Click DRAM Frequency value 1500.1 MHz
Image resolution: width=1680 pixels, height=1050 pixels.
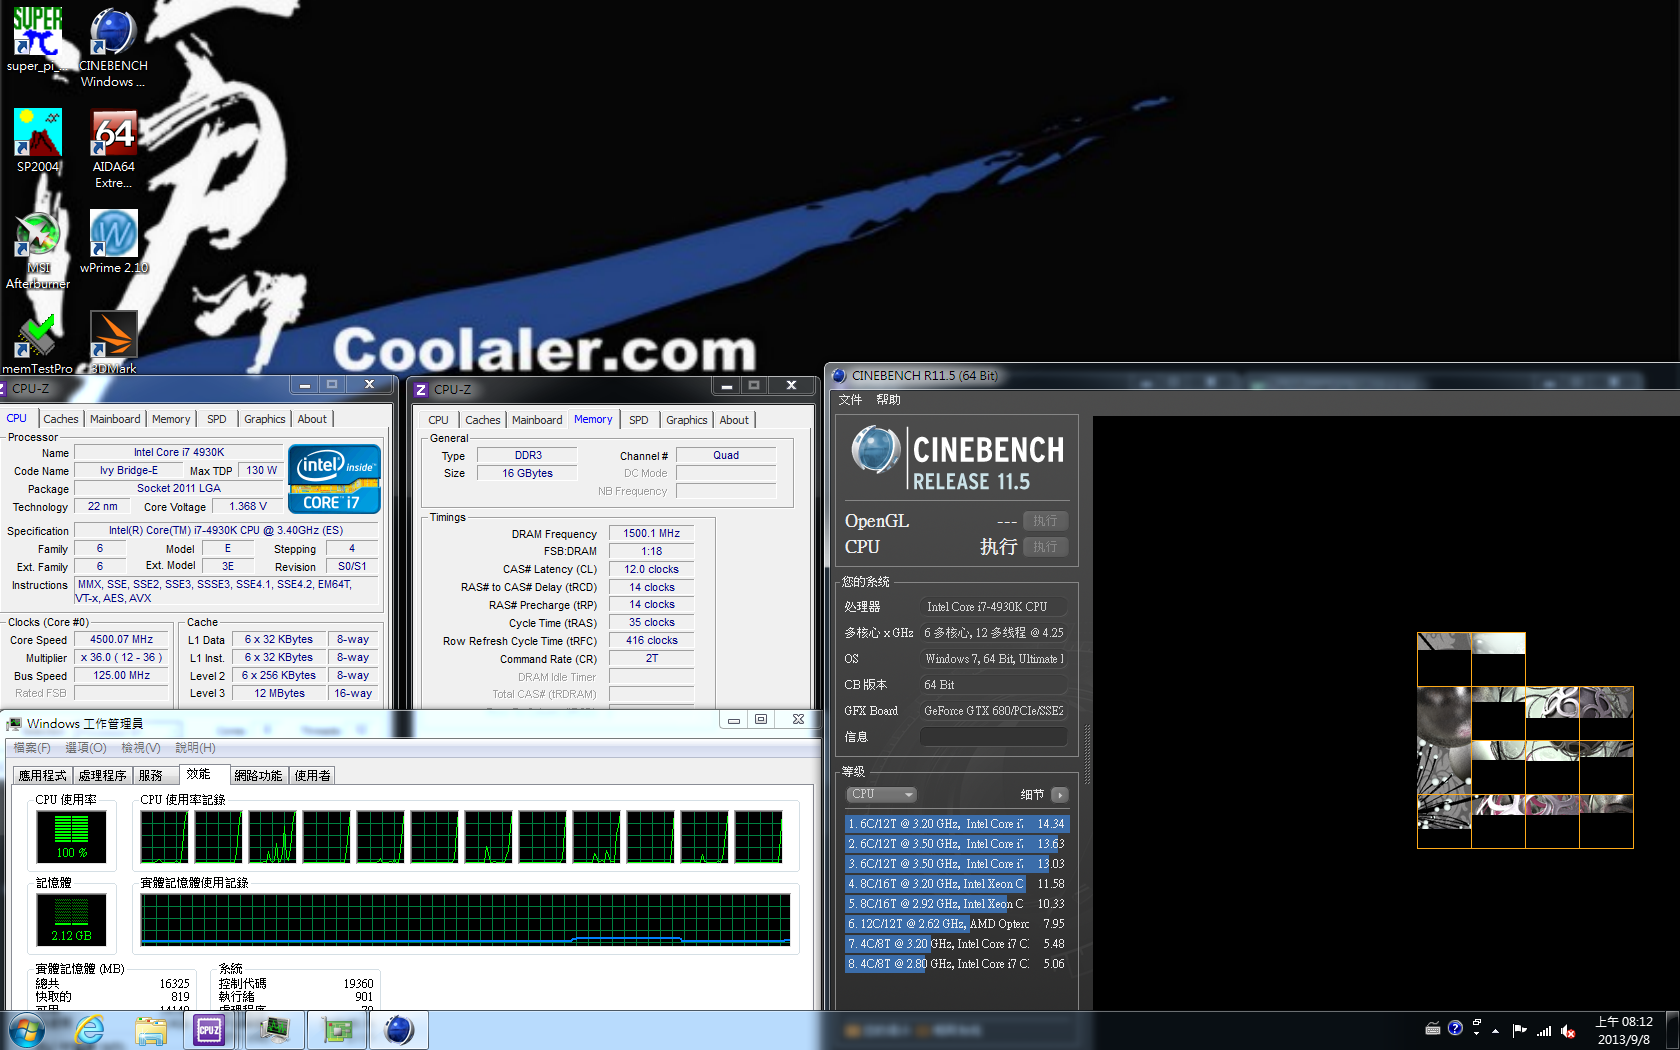(x=652, y=534)
